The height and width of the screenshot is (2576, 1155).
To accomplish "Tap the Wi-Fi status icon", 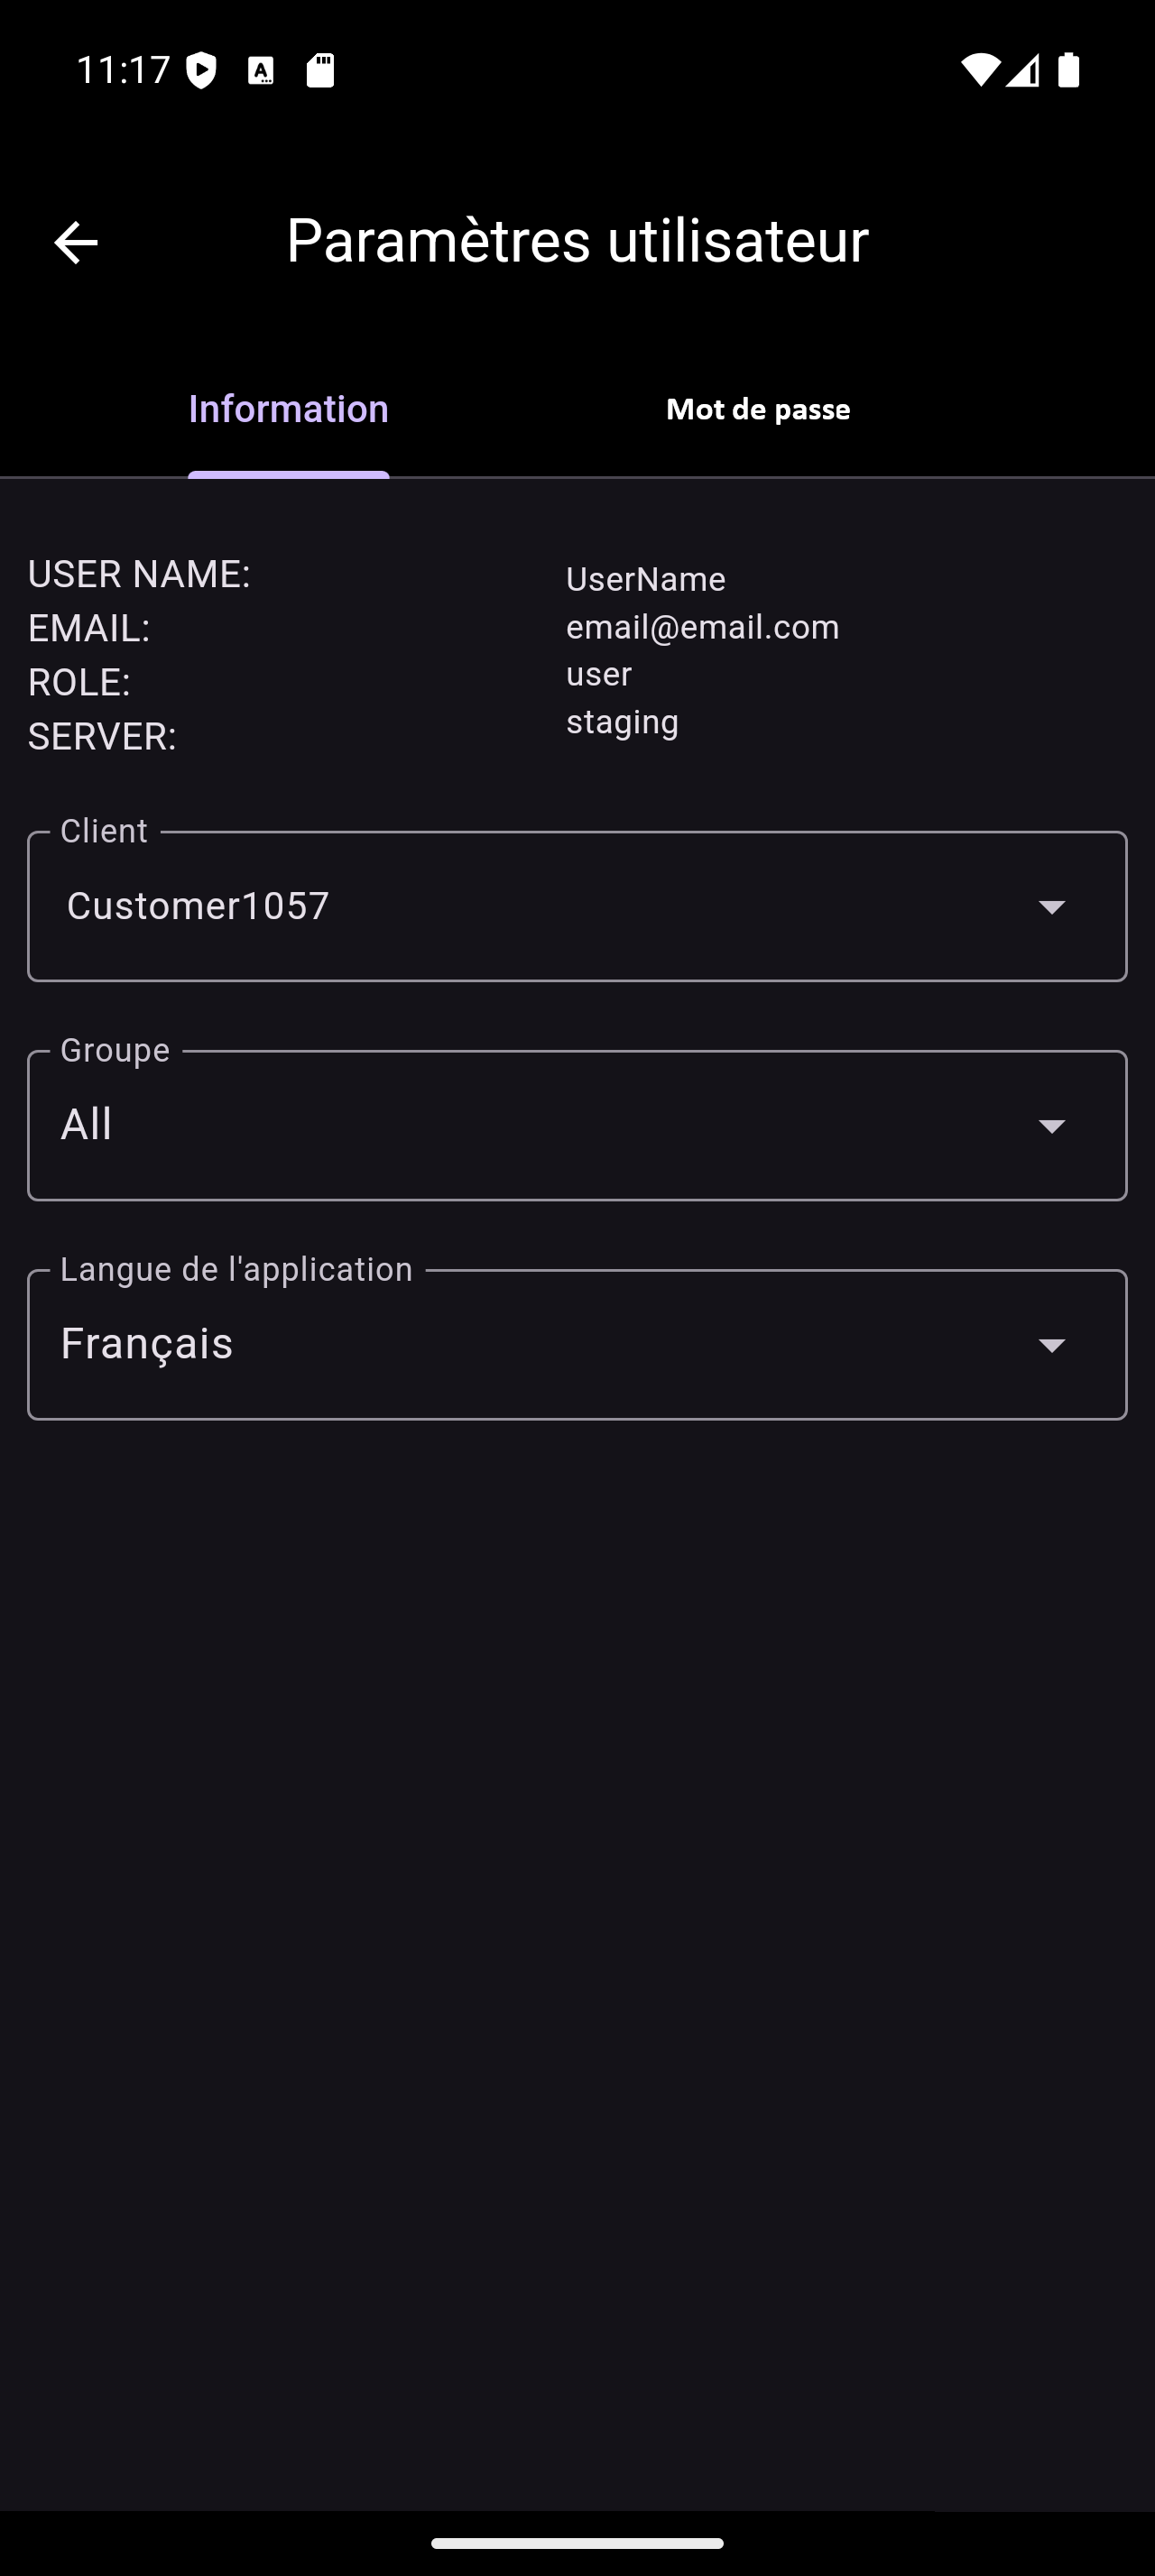I will click(978, 70).
